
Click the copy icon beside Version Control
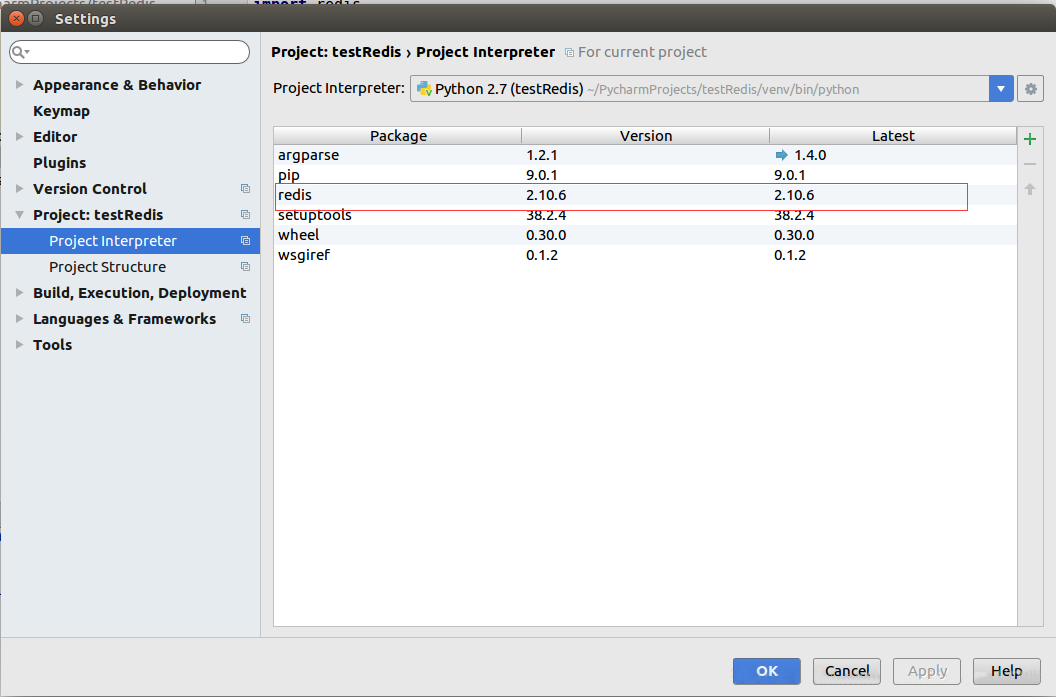point(245,189)
